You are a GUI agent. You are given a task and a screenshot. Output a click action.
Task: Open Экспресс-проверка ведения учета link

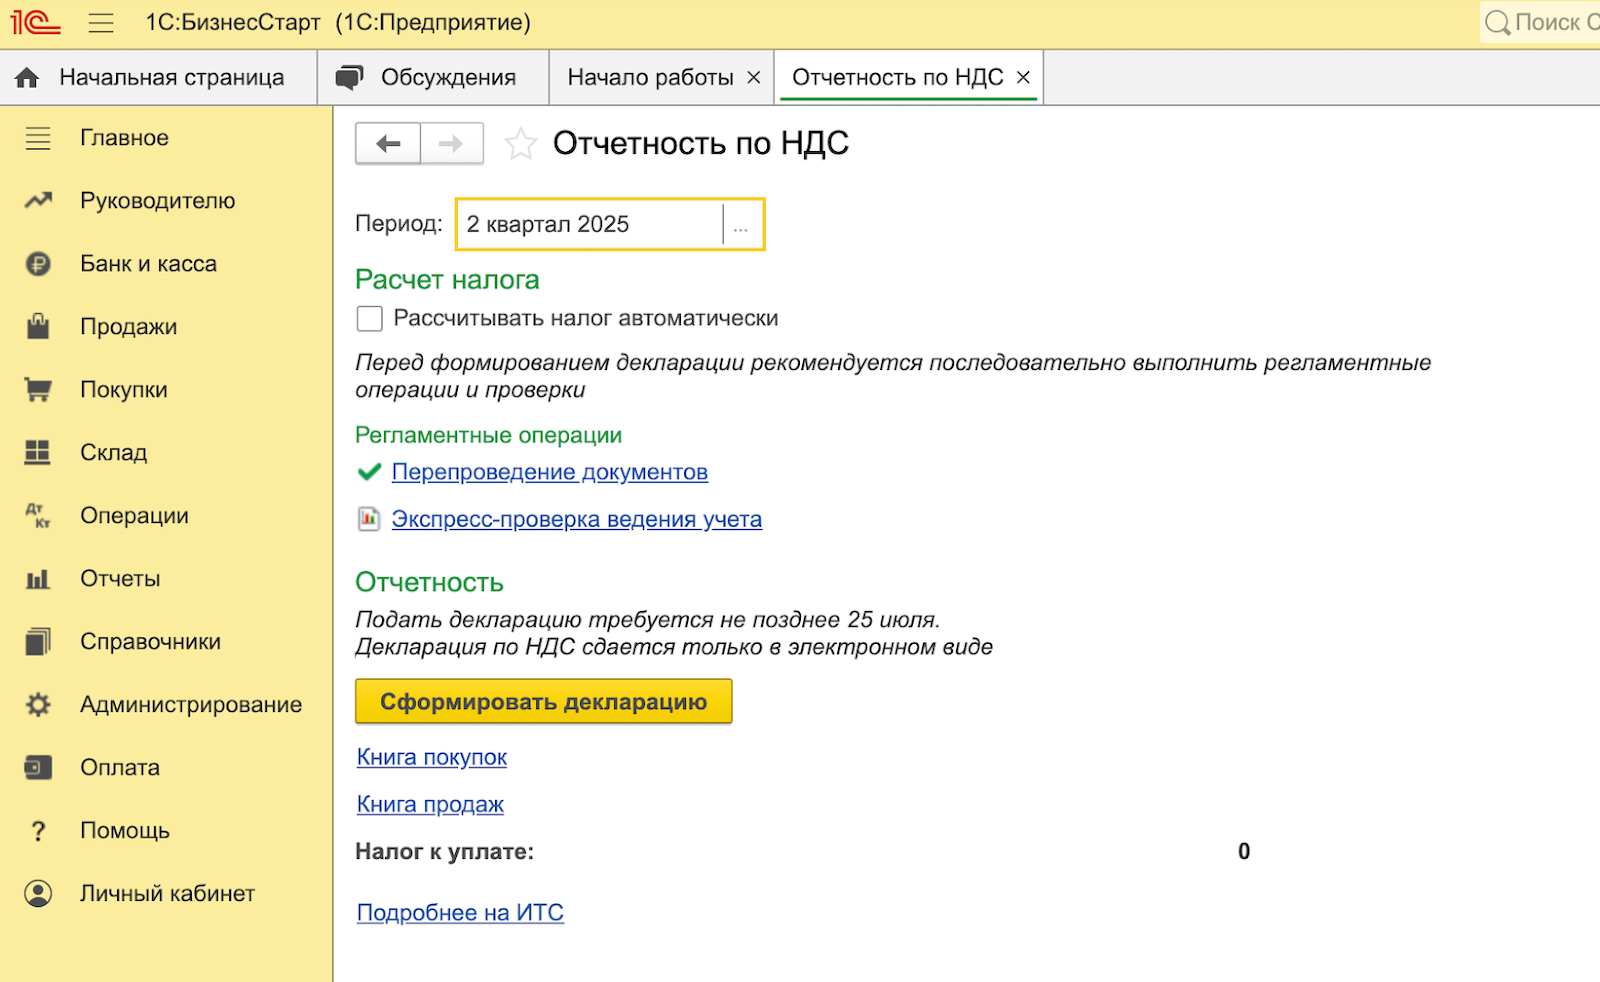pyautogui.click(x=576, y=520)
